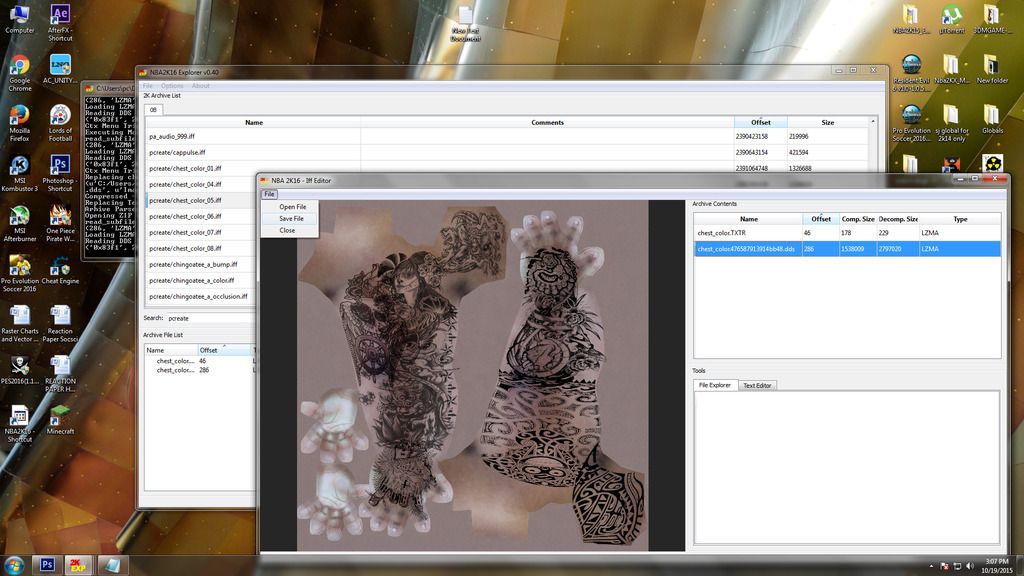Switch to the File Explorer tab

coord(715,385)
